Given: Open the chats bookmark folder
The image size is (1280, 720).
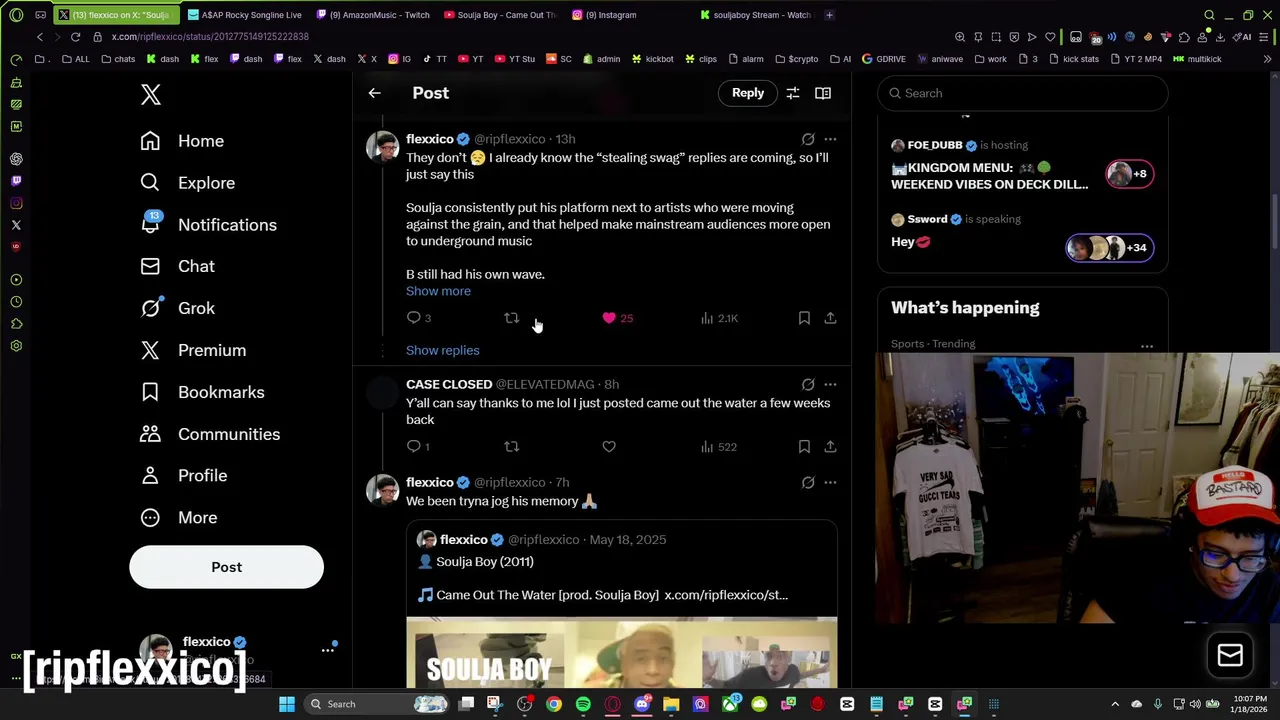Looking at the screenshot, I should point(118,59).
